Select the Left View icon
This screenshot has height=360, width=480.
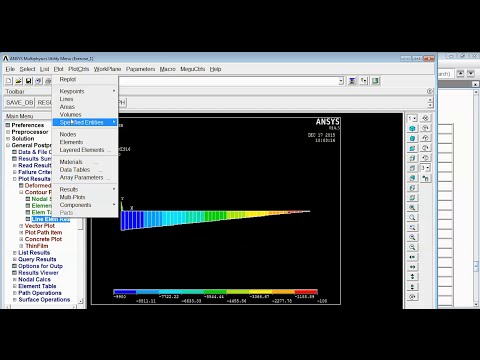(412, 188)
